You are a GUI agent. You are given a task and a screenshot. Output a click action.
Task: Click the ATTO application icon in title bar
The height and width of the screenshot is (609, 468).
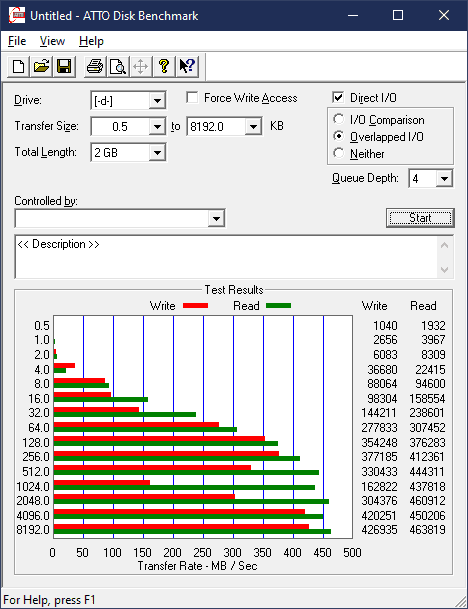point(17,16)
